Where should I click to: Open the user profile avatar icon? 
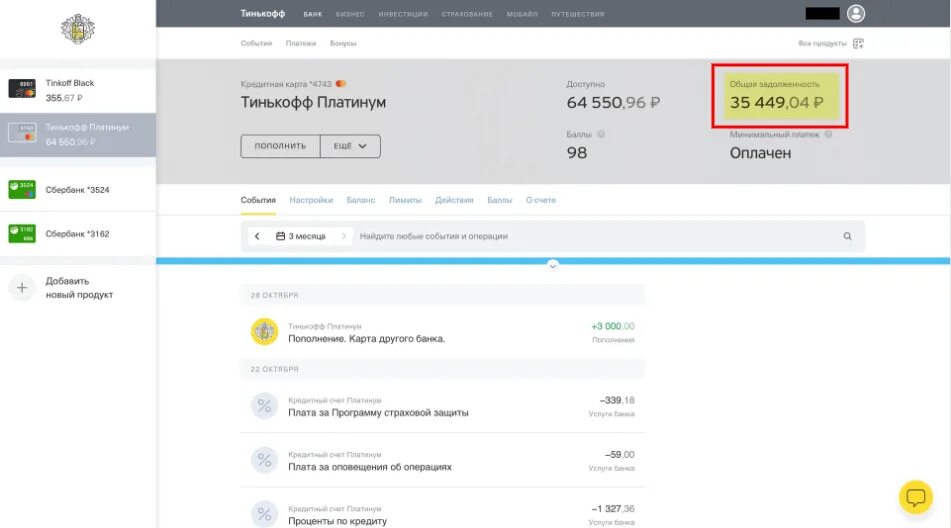856,13
